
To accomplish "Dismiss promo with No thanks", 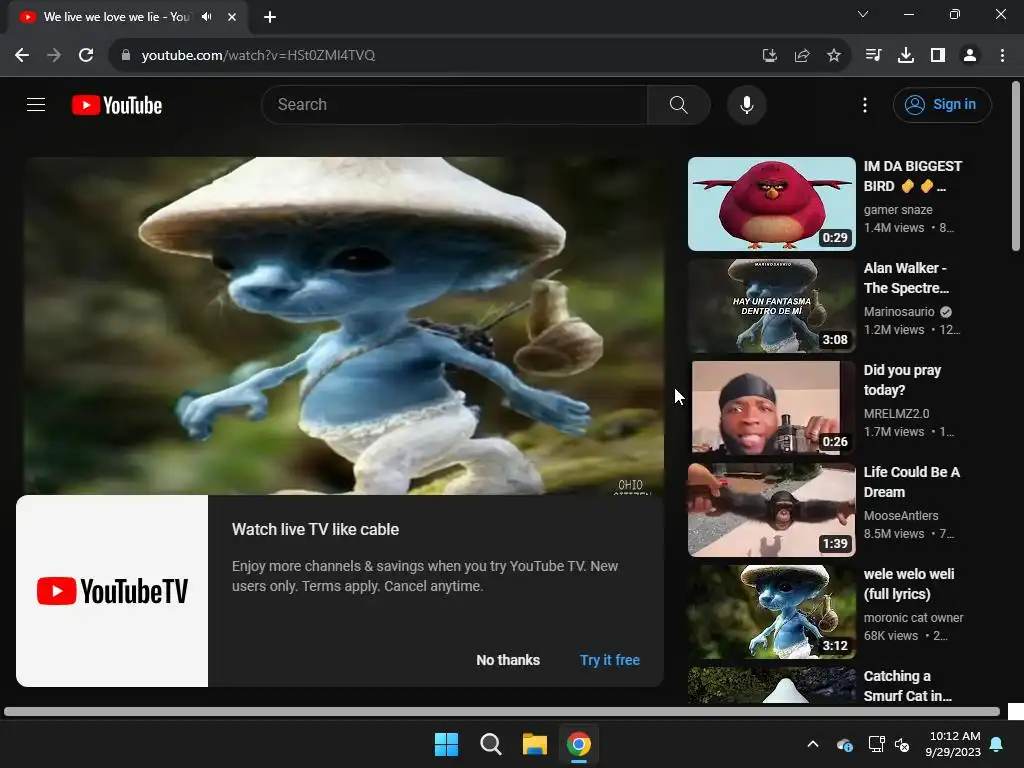I will (x=508, y=660).
